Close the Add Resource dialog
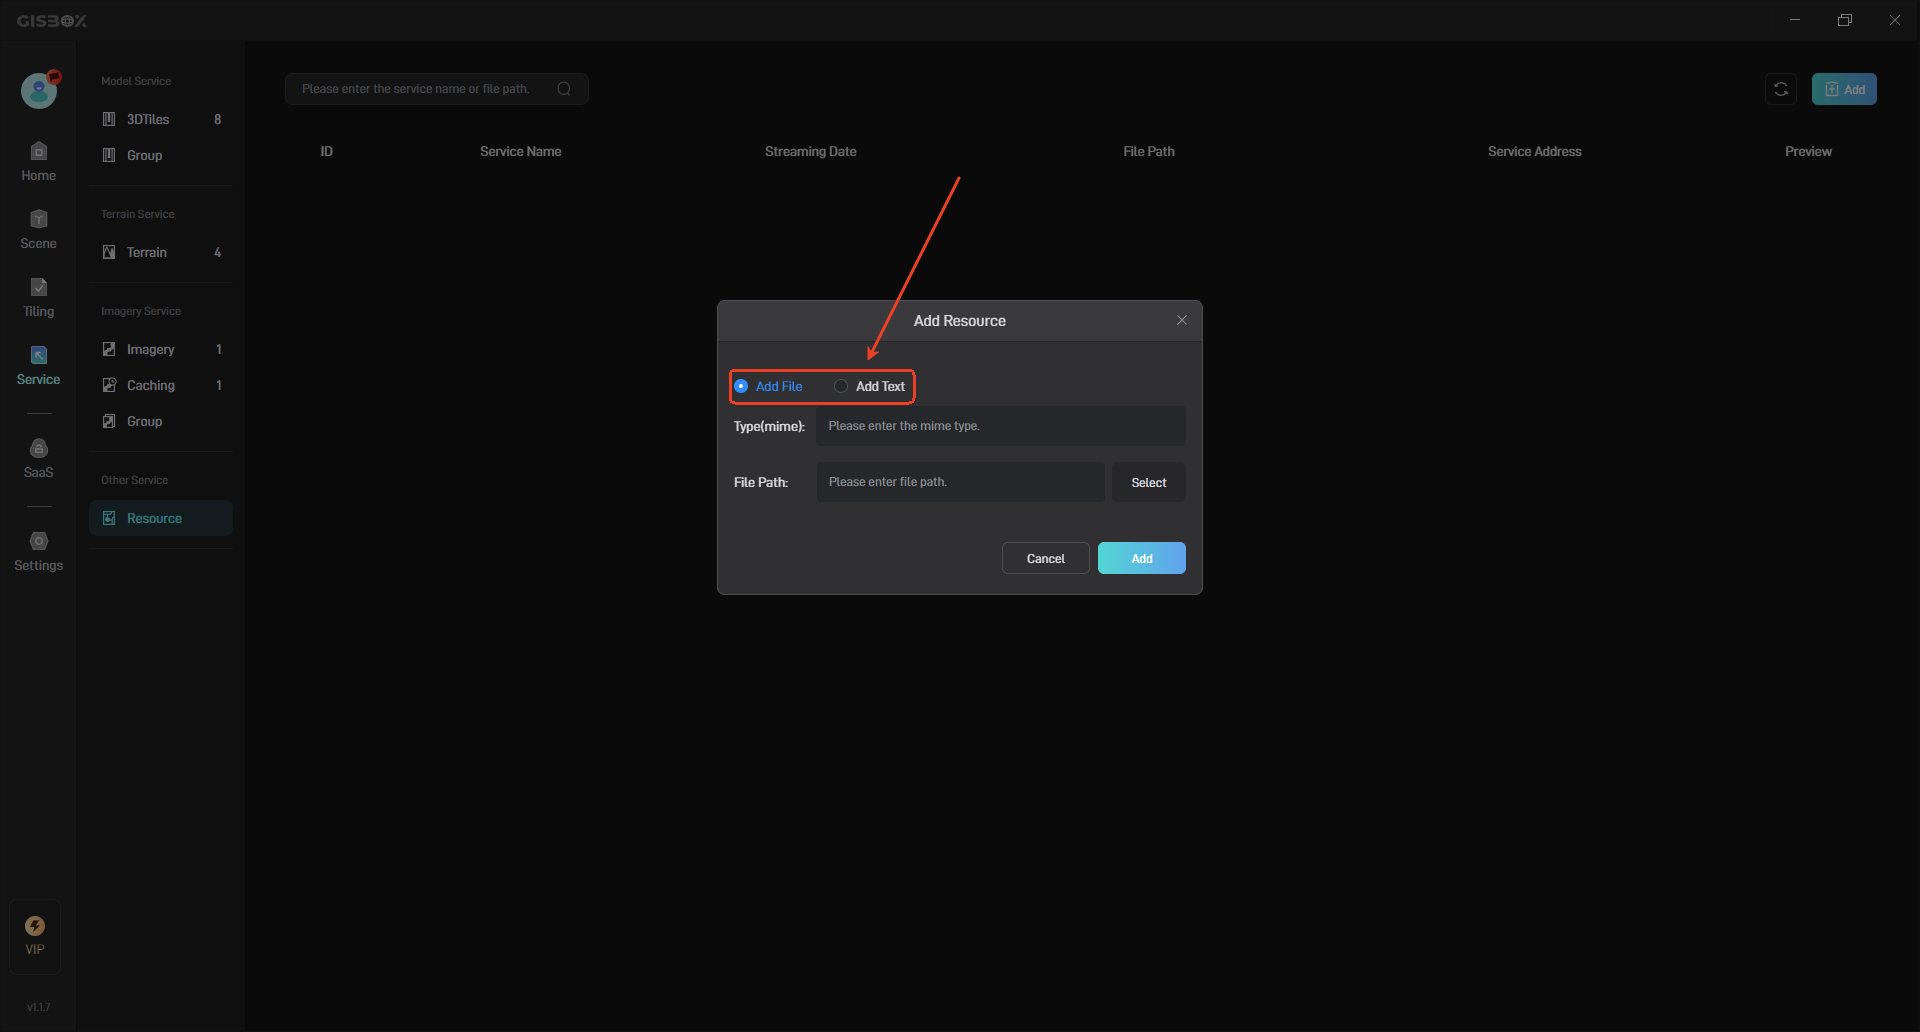Viewport: 1920px width, 1032px height. point(1181,320)
